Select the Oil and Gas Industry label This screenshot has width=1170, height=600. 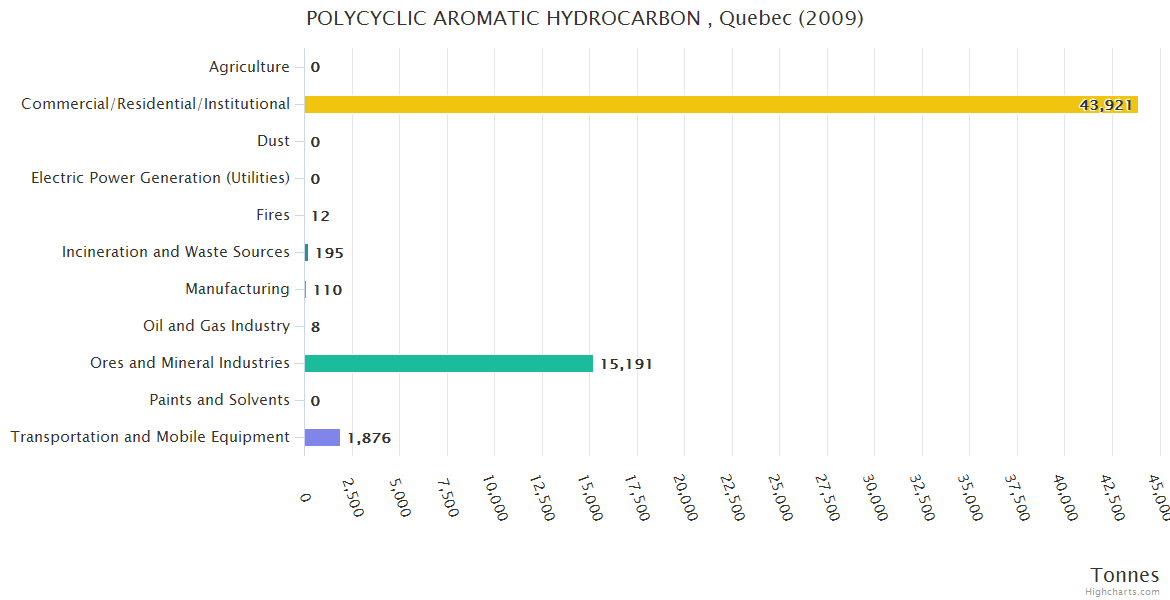[x=216, y=326]
